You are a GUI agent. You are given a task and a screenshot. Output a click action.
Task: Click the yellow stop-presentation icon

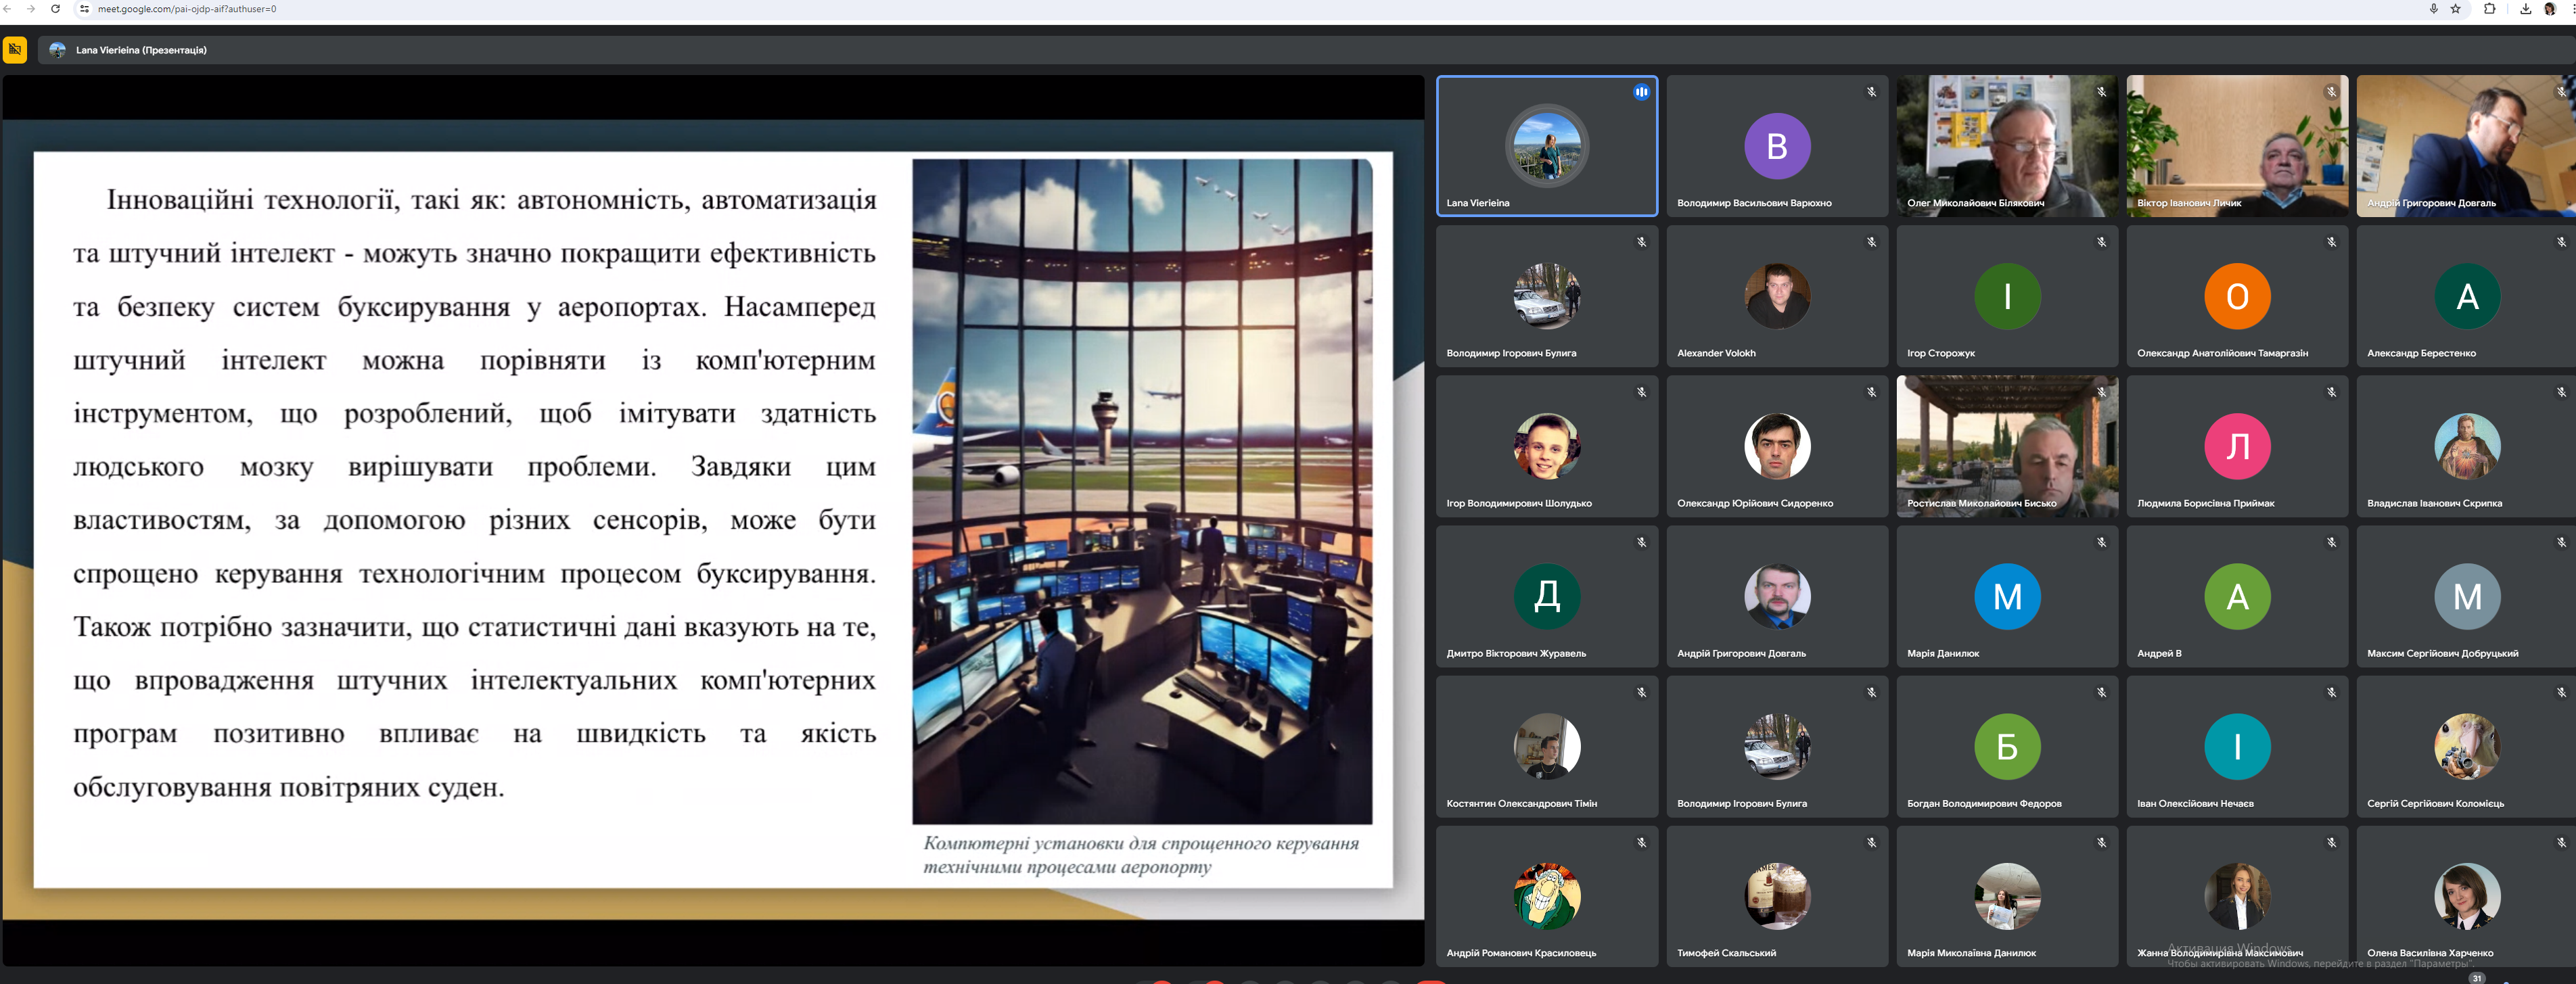click(15, 49)
